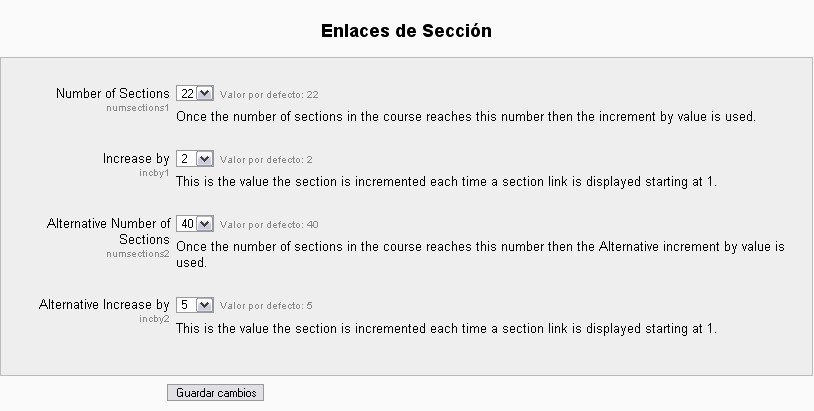This screenshot has height=411, width=814.
Task: Expand the Alternative Increase by dropdown
Action: [x=195, y=305]
